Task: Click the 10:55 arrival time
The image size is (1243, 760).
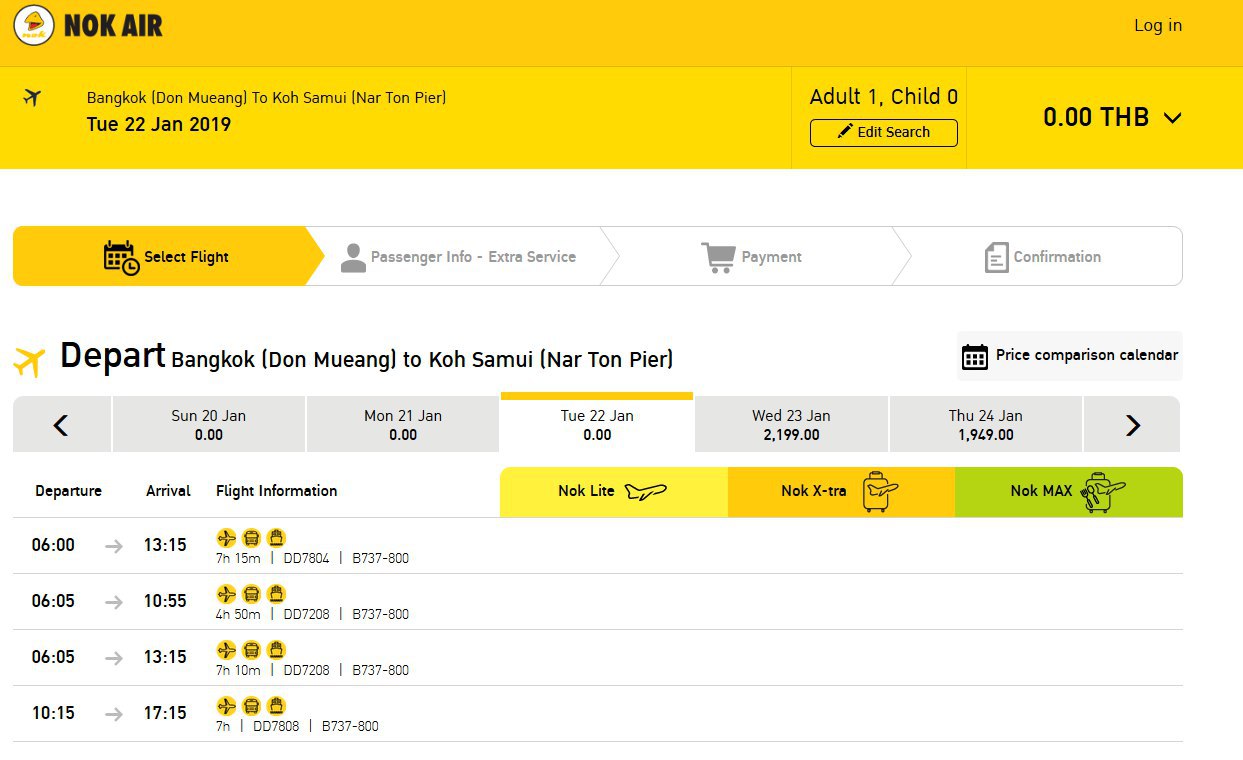Action: (165, 601)
